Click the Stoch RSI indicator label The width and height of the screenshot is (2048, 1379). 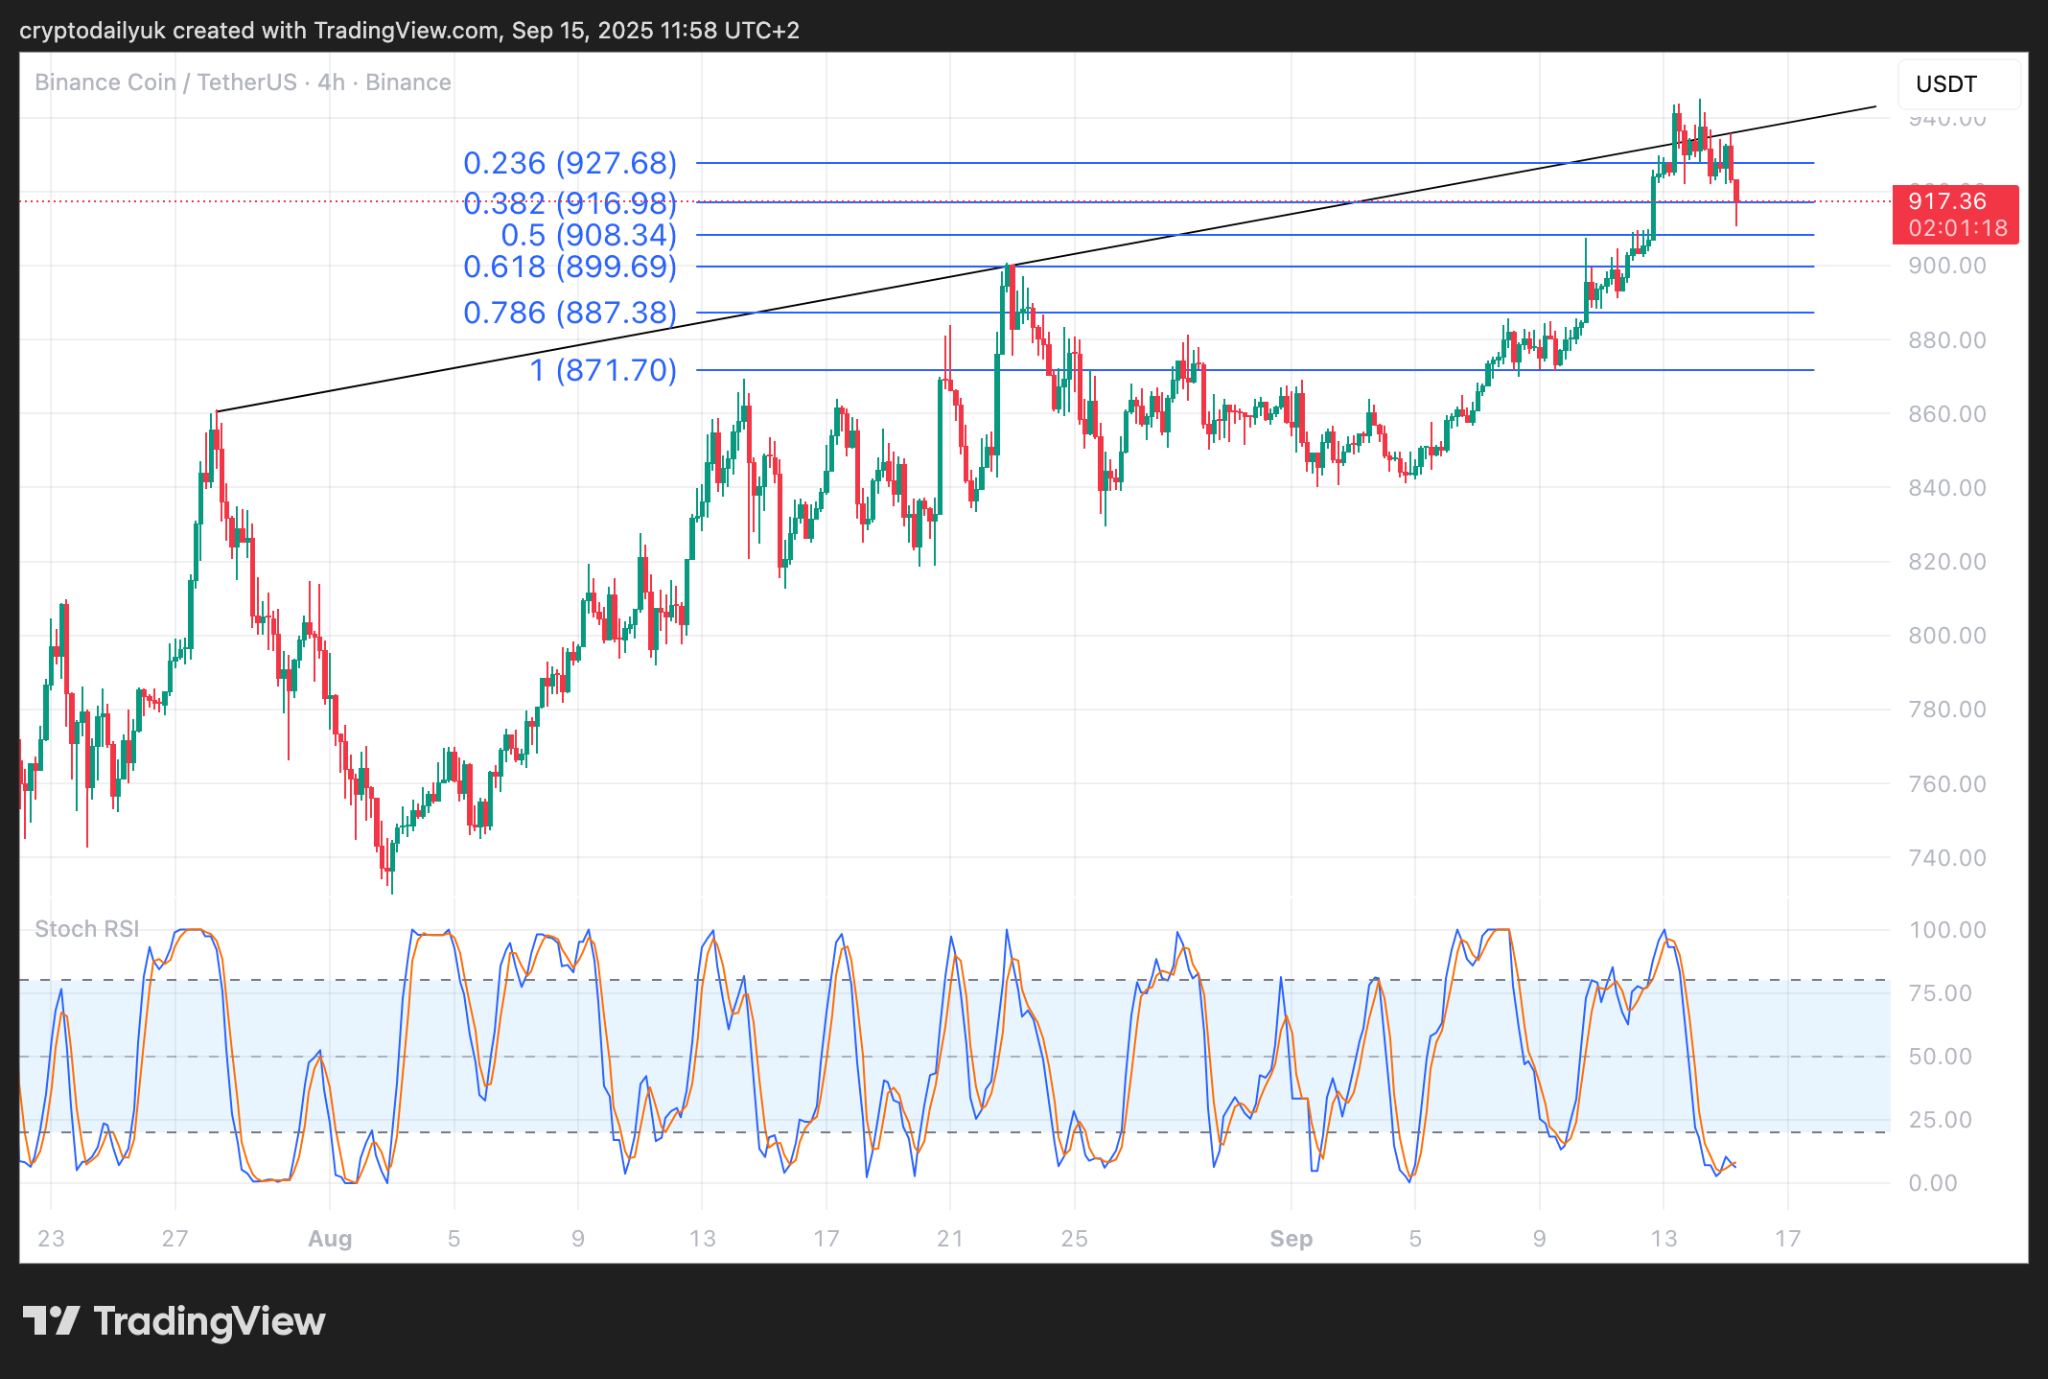point(87,929)
